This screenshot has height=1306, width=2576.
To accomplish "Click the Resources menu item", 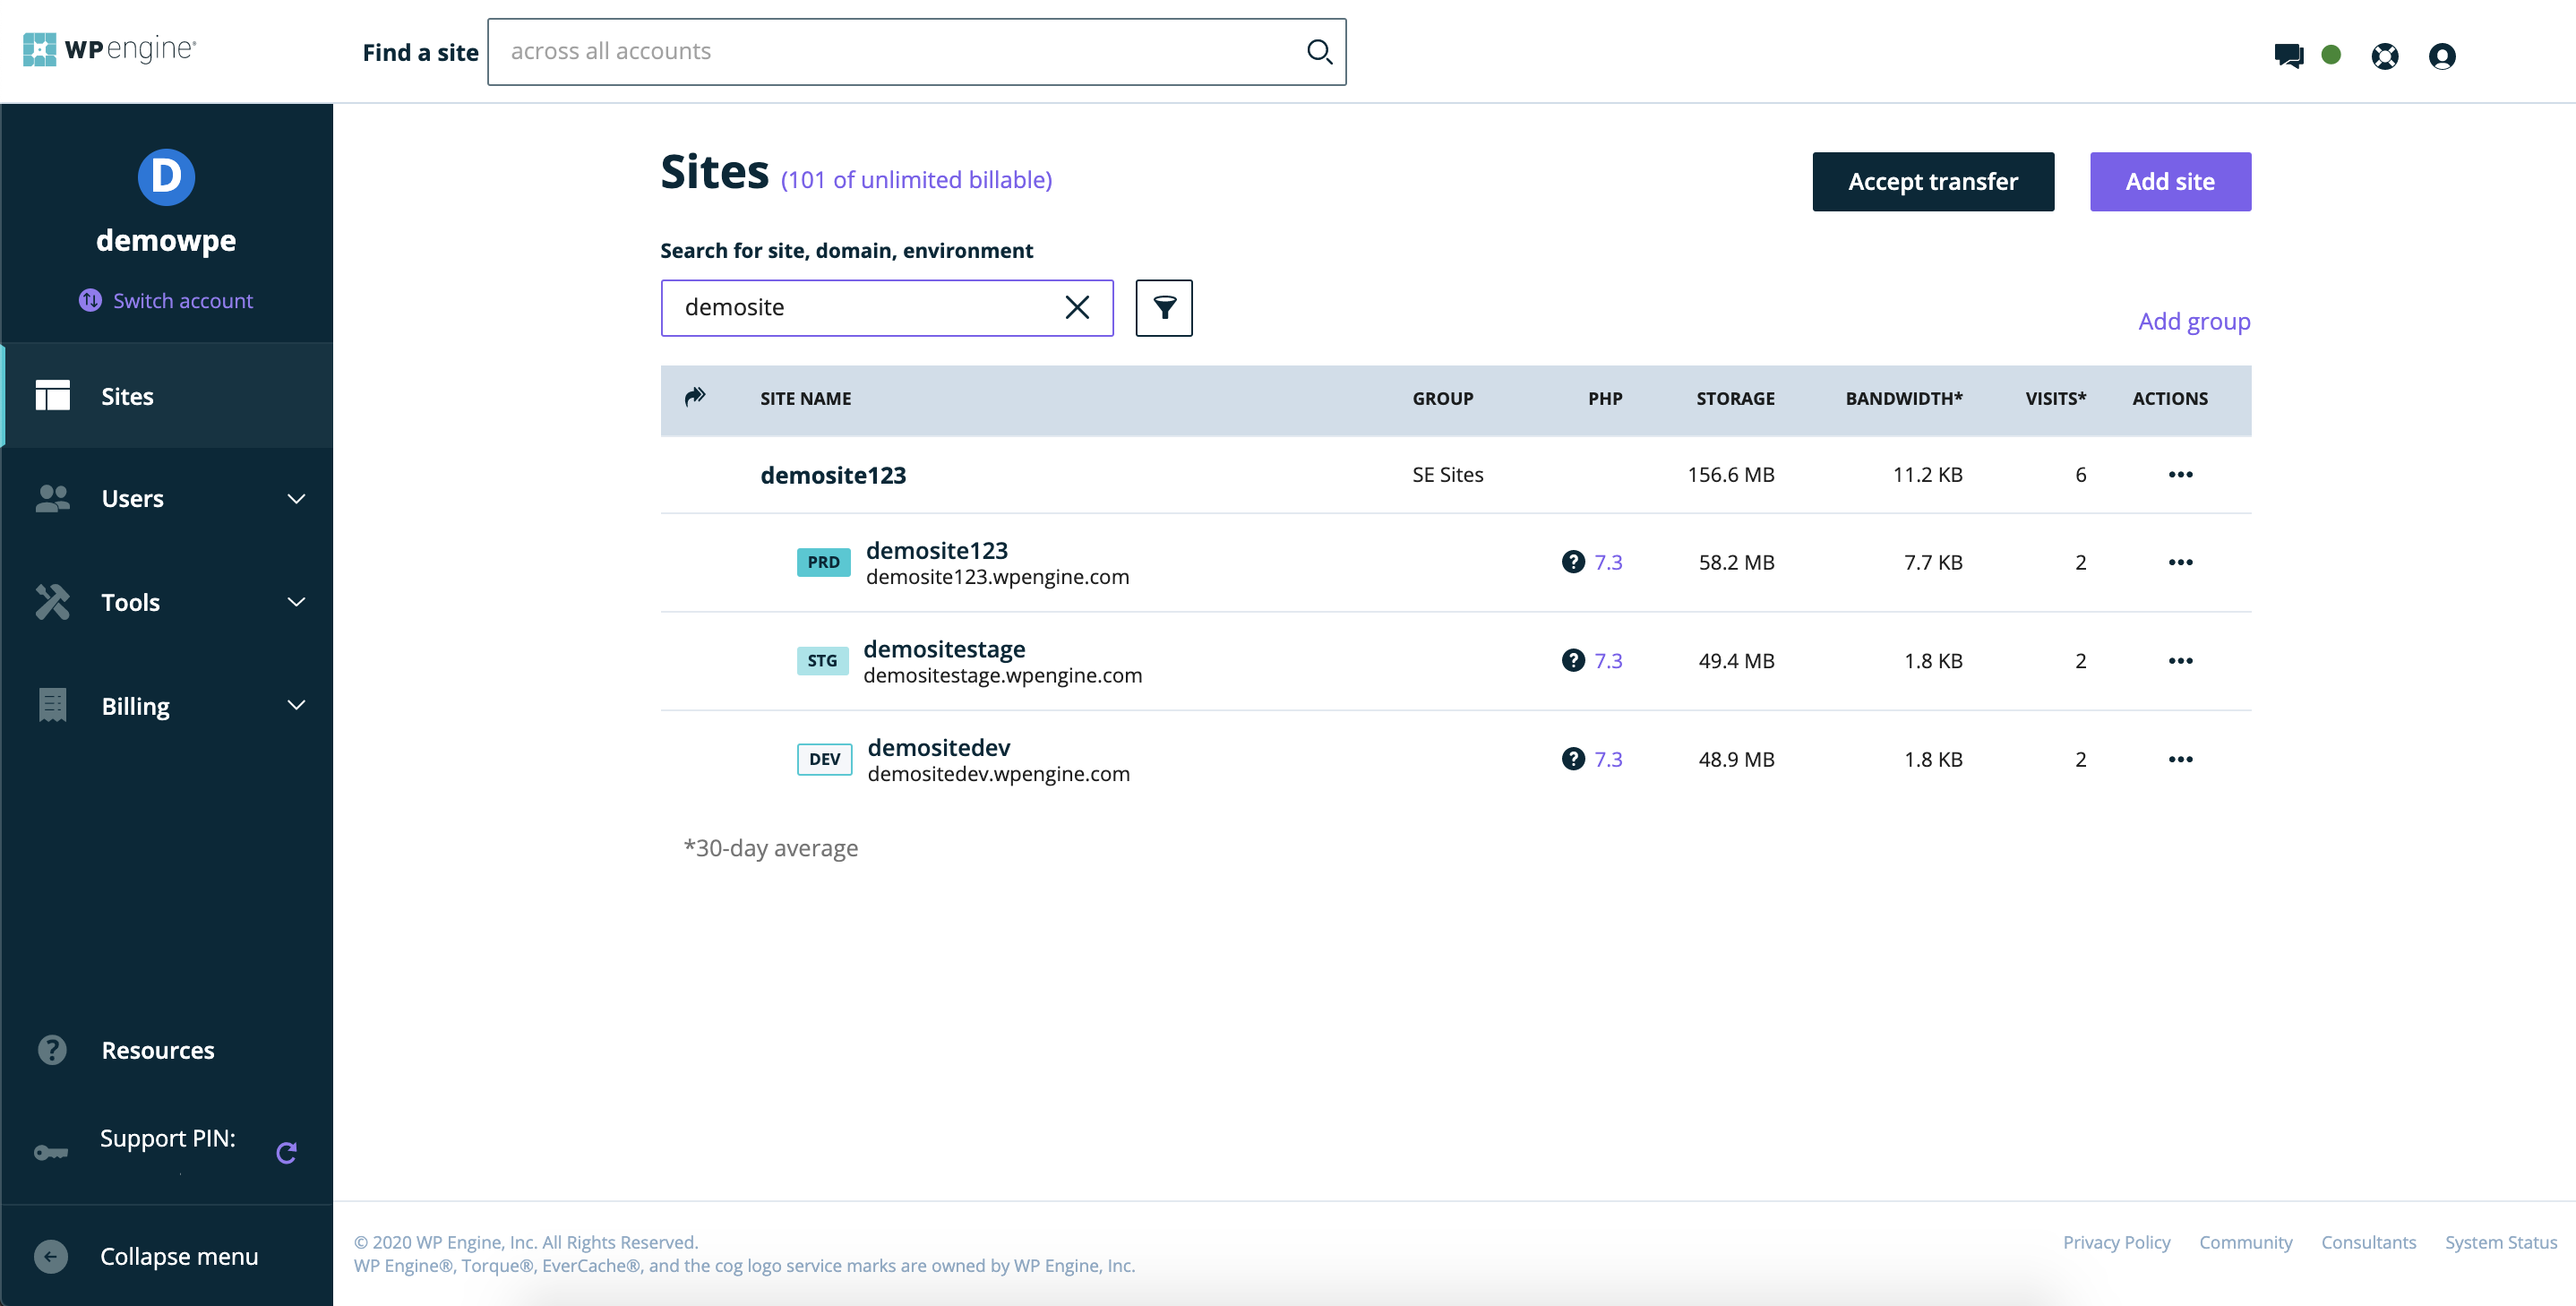I will coord(159,1050).
